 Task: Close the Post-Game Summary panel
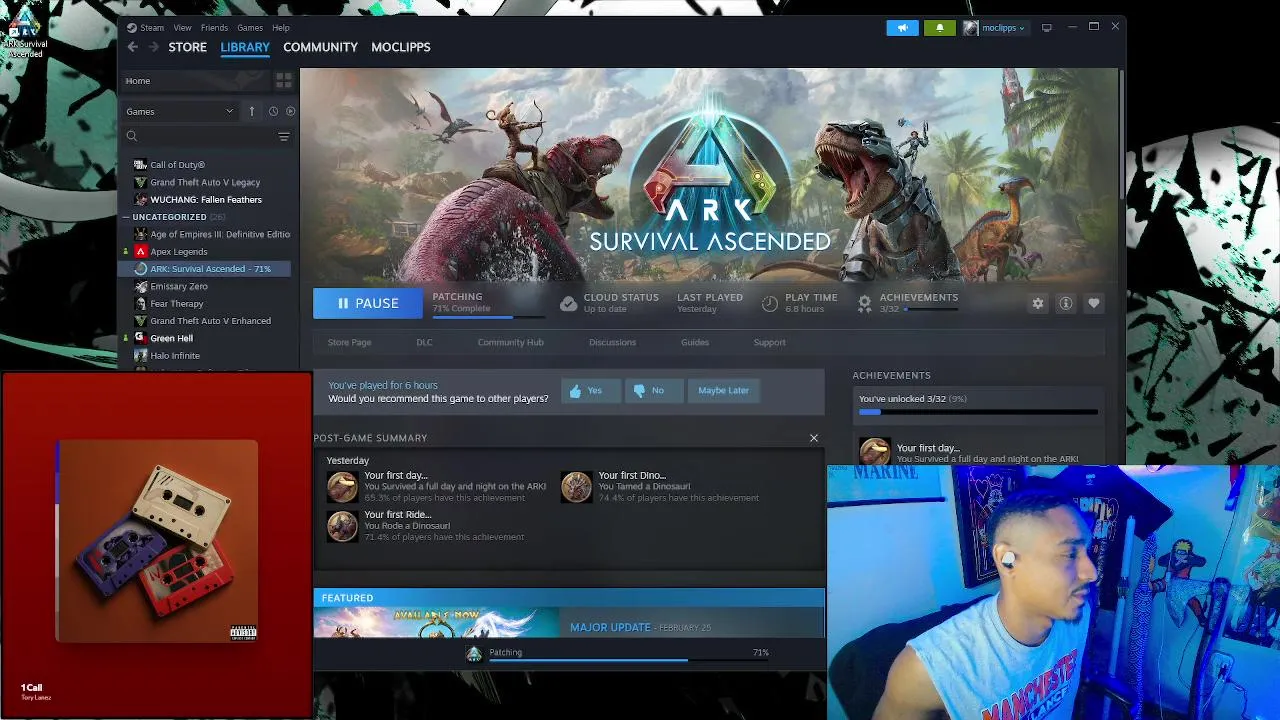[x=814, y=438]
